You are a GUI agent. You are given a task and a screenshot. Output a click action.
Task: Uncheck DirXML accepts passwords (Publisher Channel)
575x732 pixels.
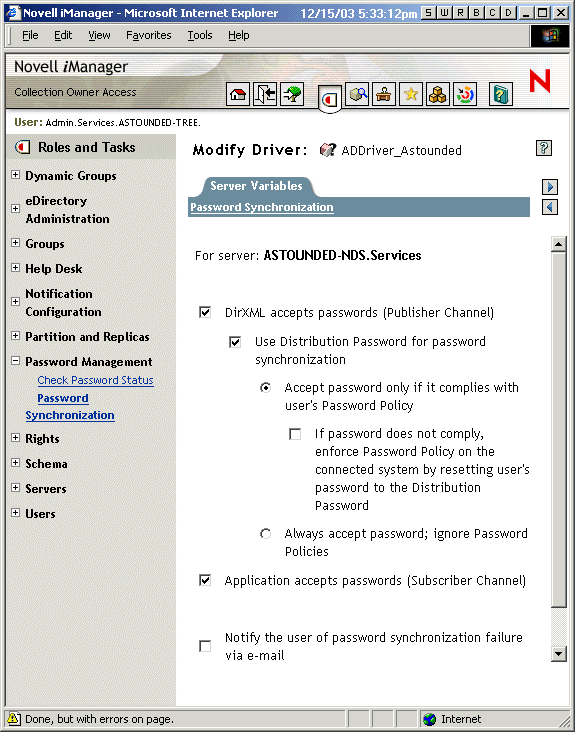click(x=205, y=312)
